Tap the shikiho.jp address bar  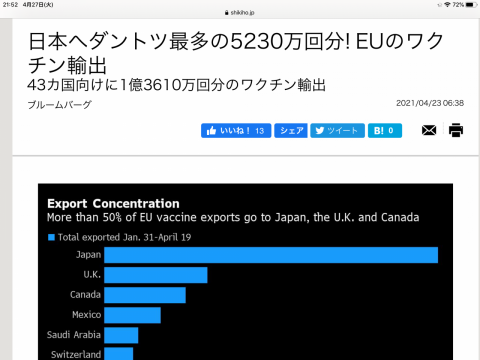pyautogui.click(x=240, y=13)
